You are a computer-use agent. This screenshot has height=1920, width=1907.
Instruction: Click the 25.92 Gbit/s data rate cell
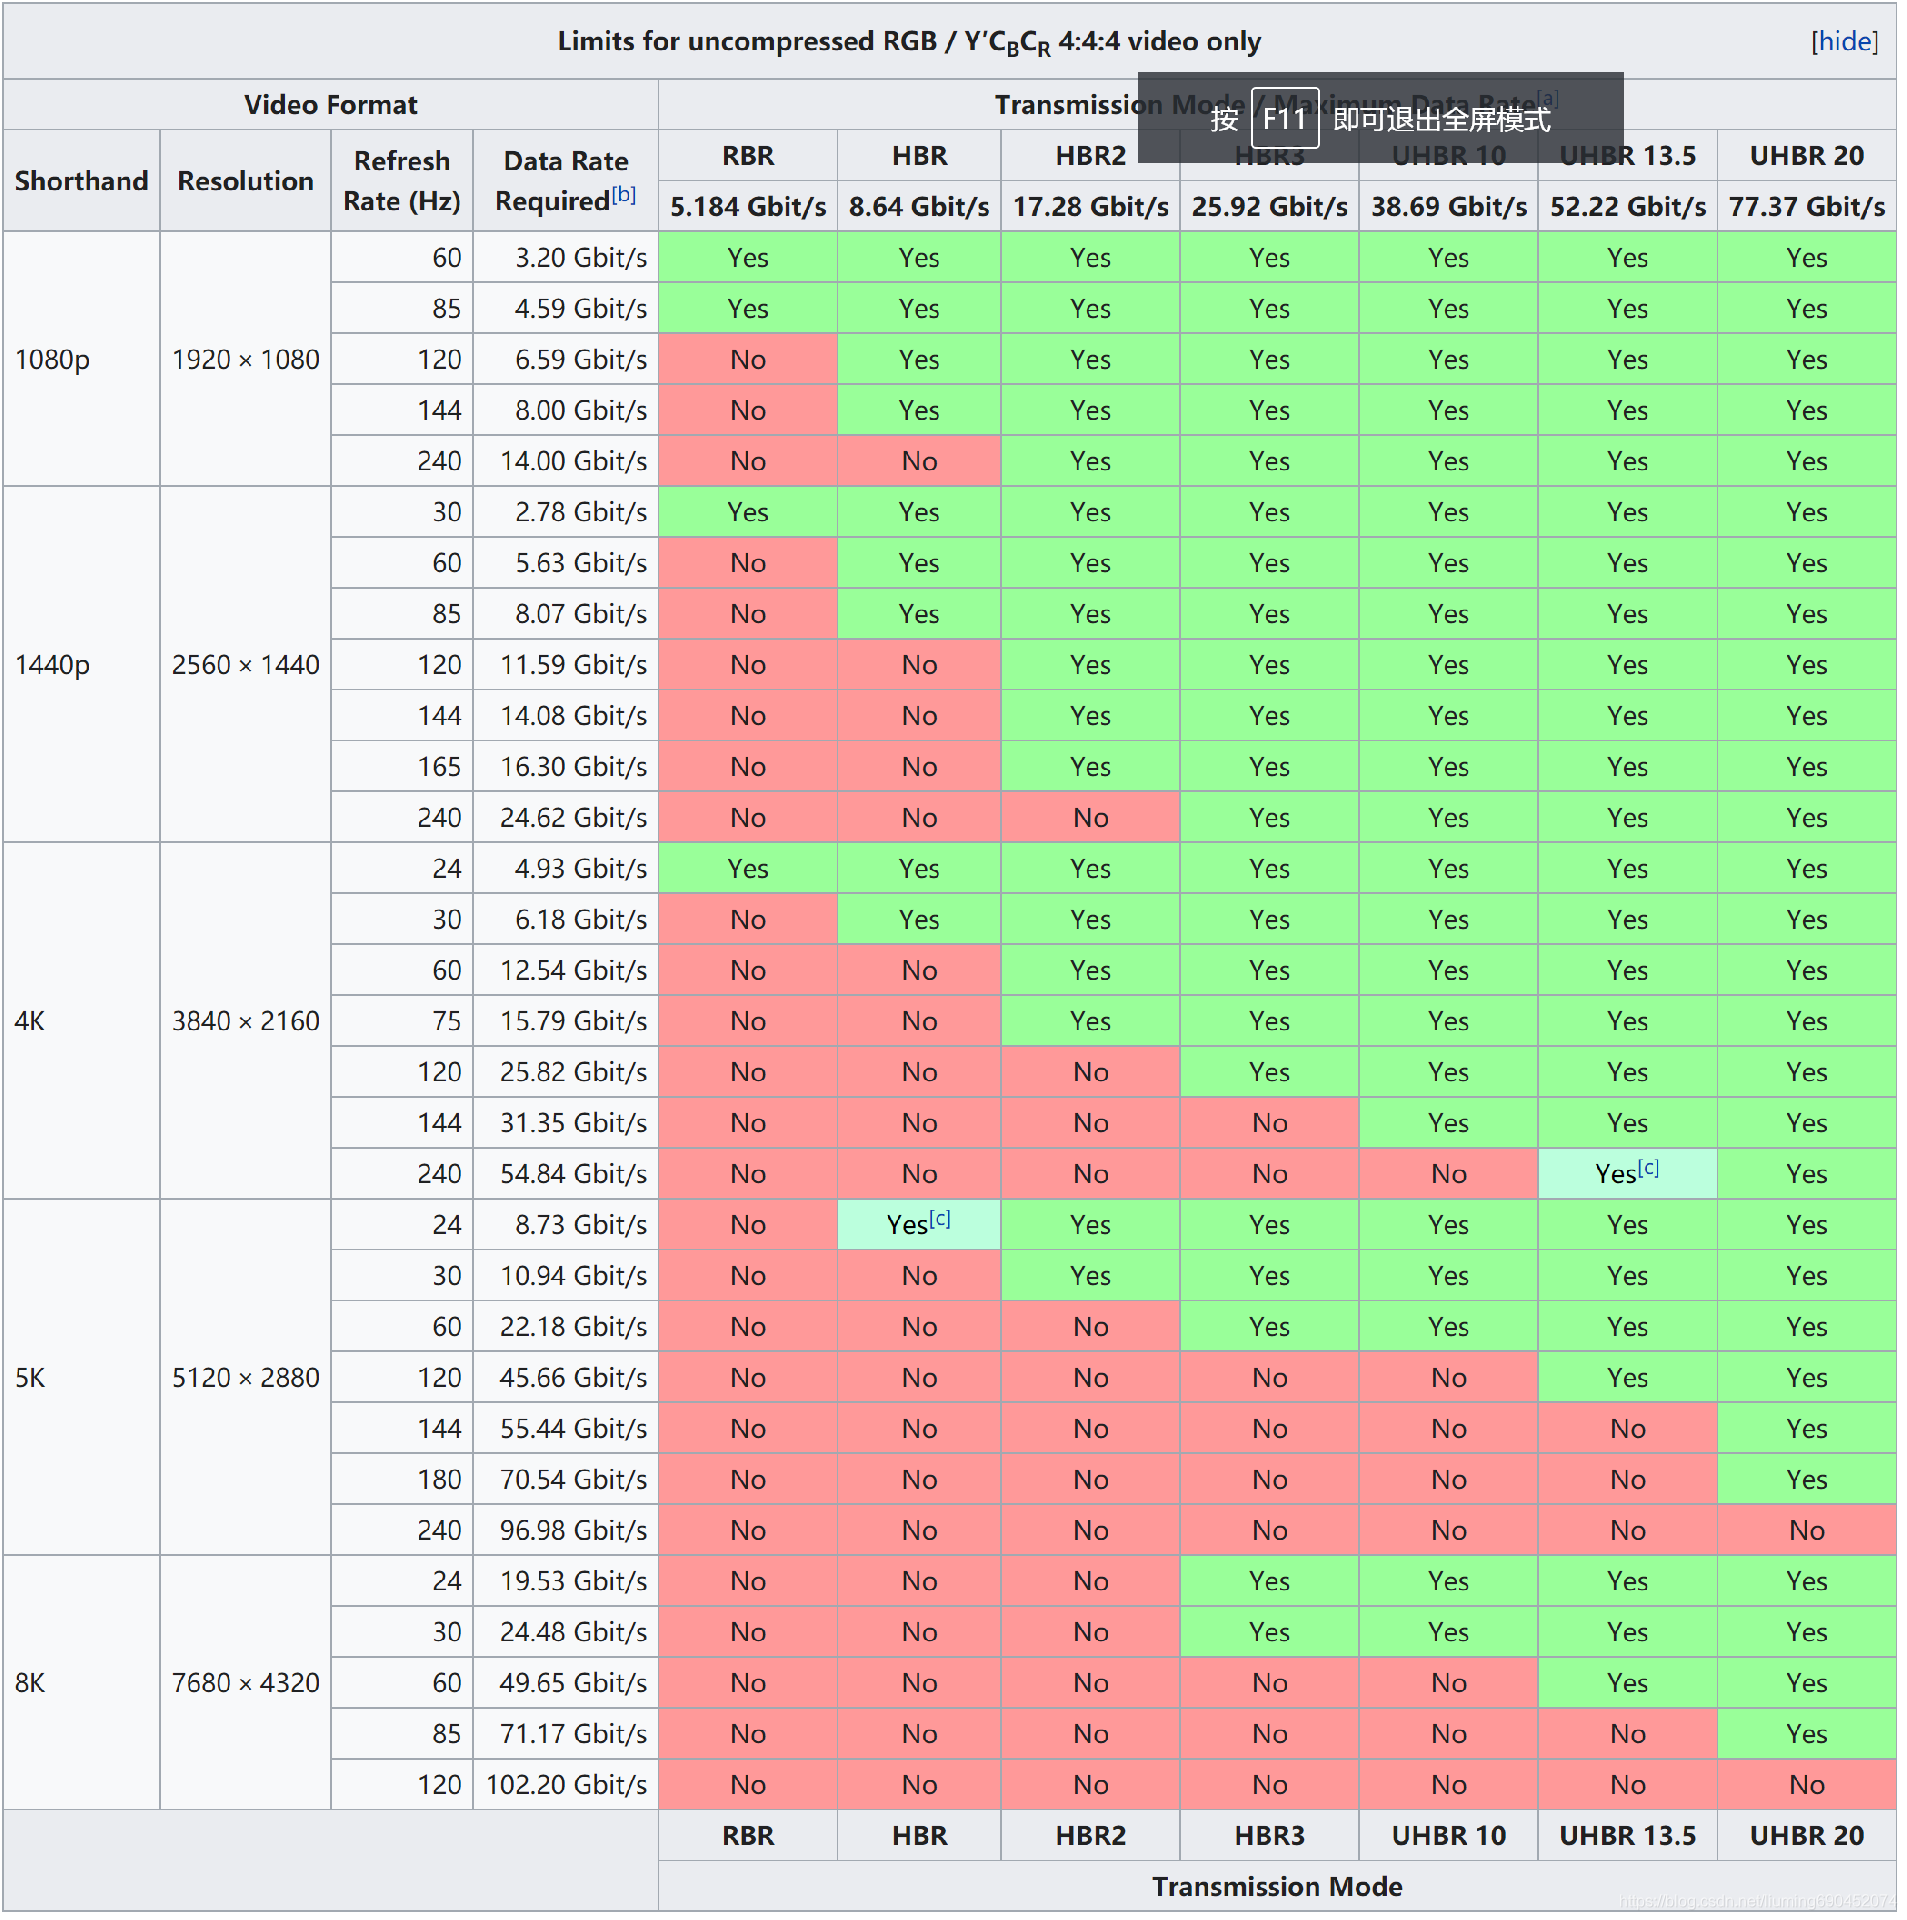point(1269,206)
